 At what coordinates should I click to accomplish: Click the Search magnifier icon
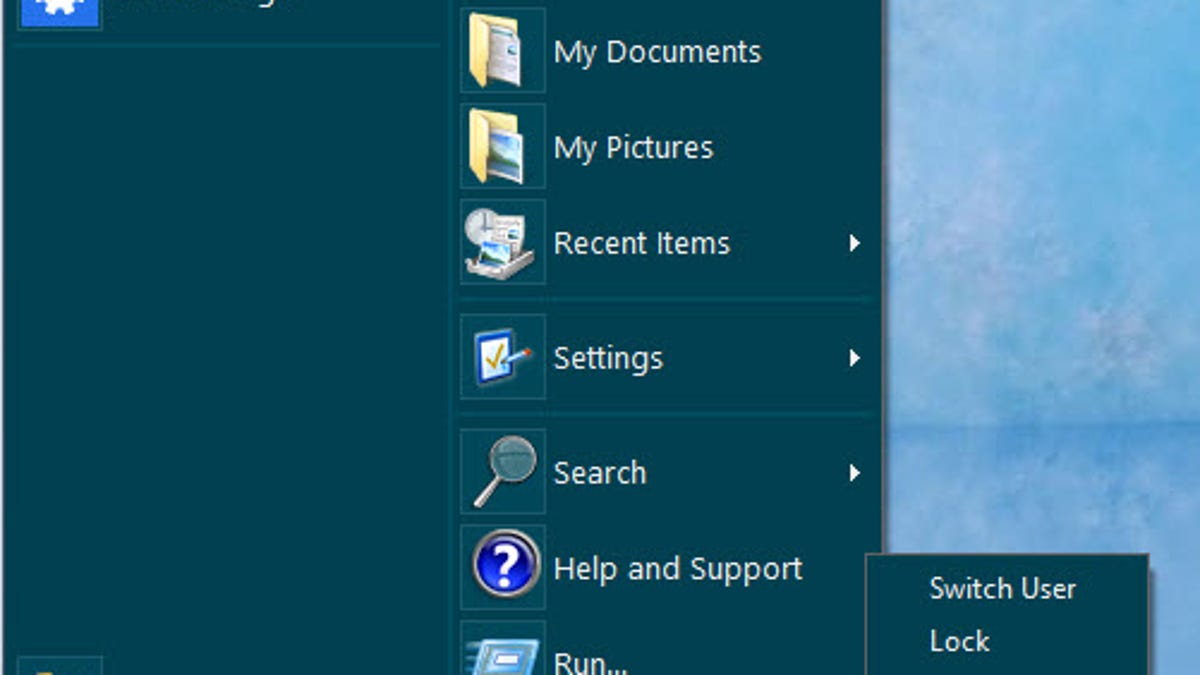pos(501,471)
